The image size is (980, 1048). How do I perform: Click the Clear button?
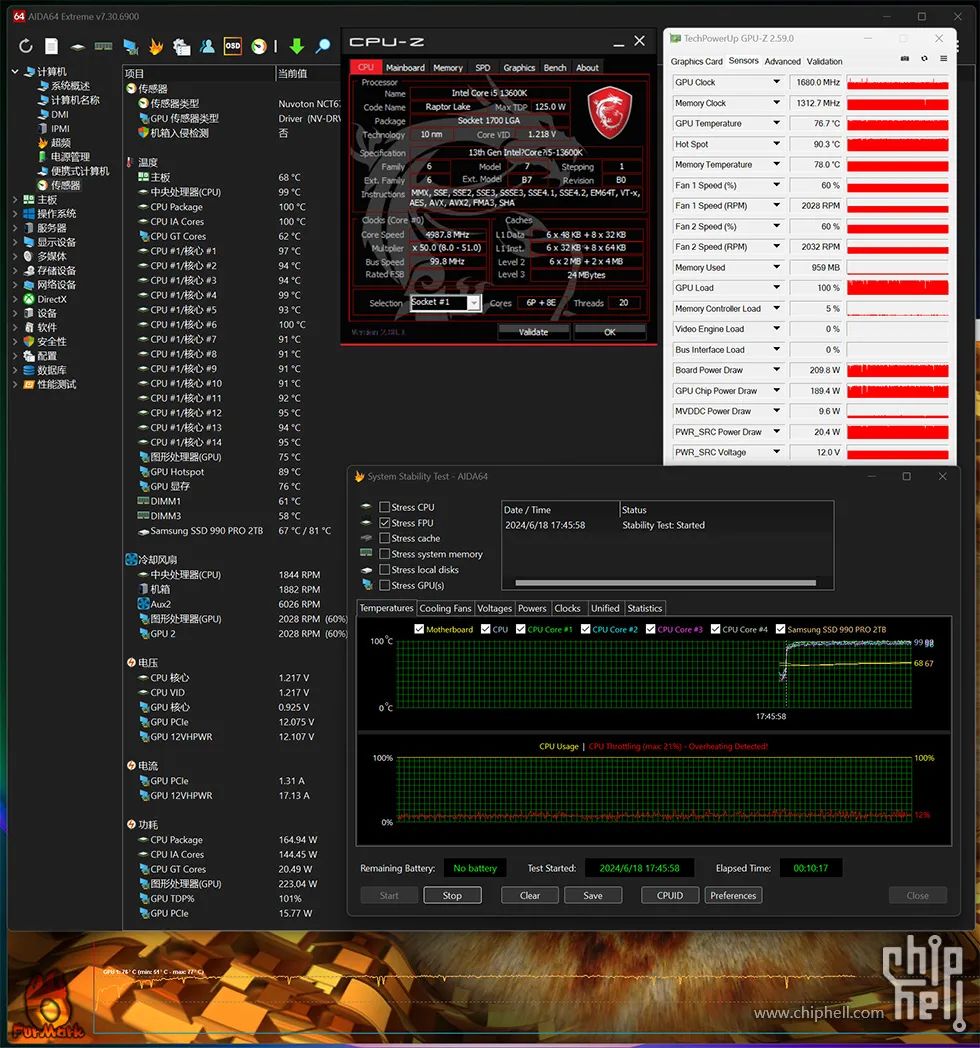tap(529, 896)
